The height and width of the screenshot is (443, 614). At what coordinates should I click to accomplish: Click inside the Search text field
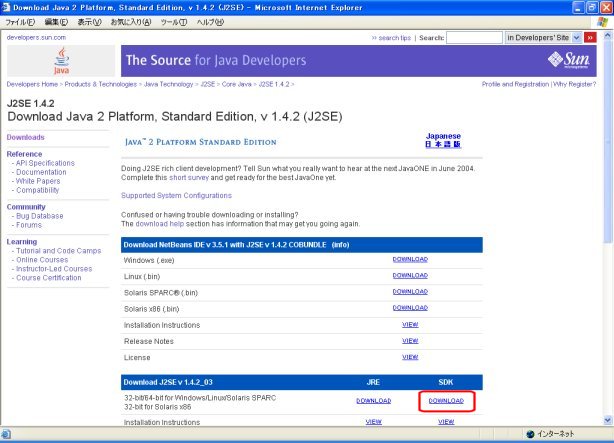click(473, 37)
